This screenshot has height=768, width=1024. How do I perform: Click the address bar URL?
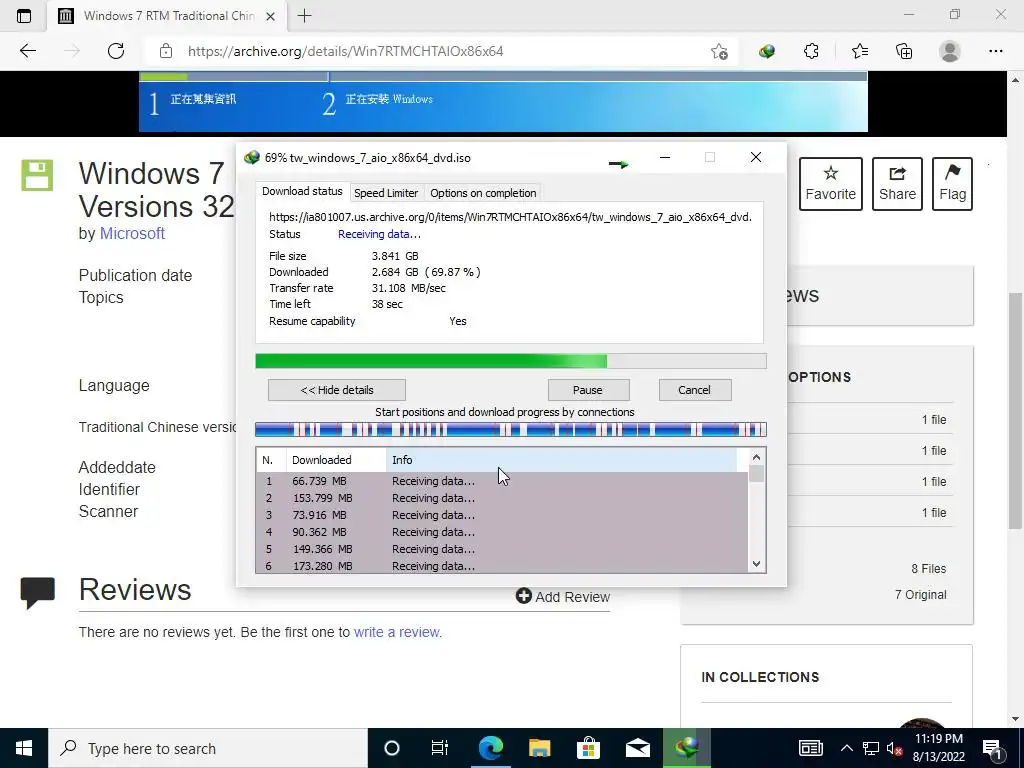[345, 51]
